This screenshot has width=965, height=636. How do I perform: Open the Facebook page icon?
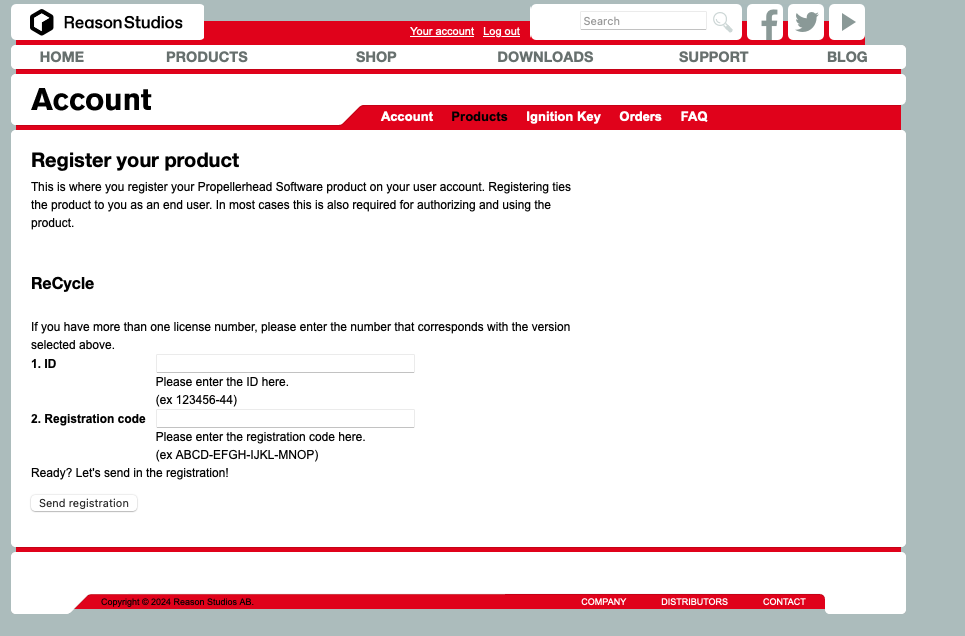764,22
